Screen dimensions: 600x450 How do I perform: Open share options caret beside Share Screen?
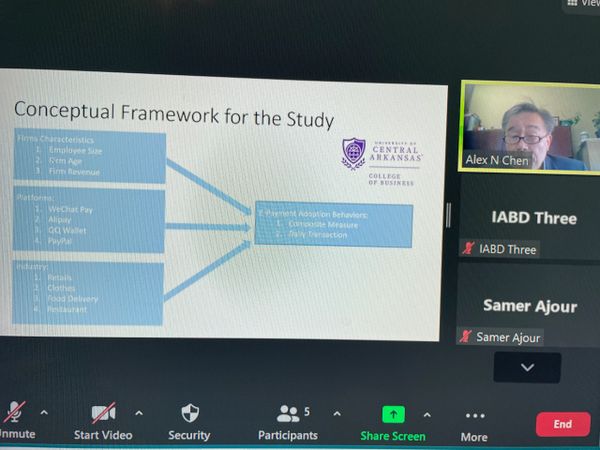point(427,413)
